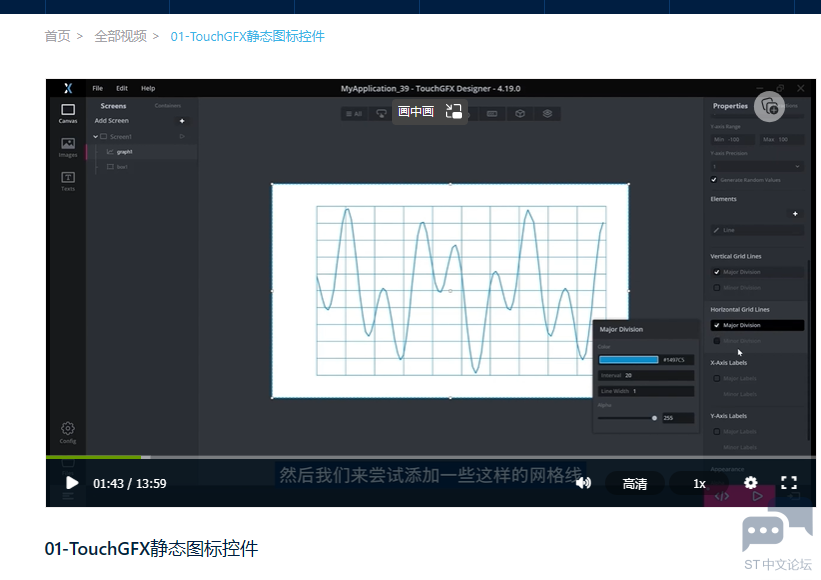The width and height of the screenshot is (821, 580).
Task: Click the Alpha slider handle
Action: tap(654, 418)
